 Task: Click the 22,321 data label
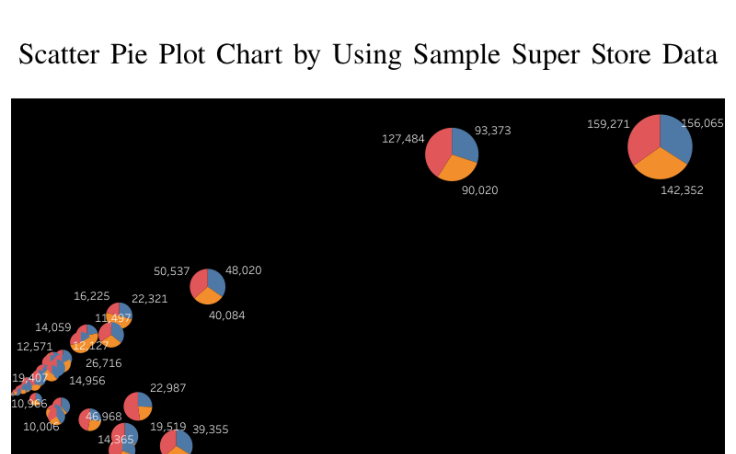pyautogui.click(x=149, y=299)
